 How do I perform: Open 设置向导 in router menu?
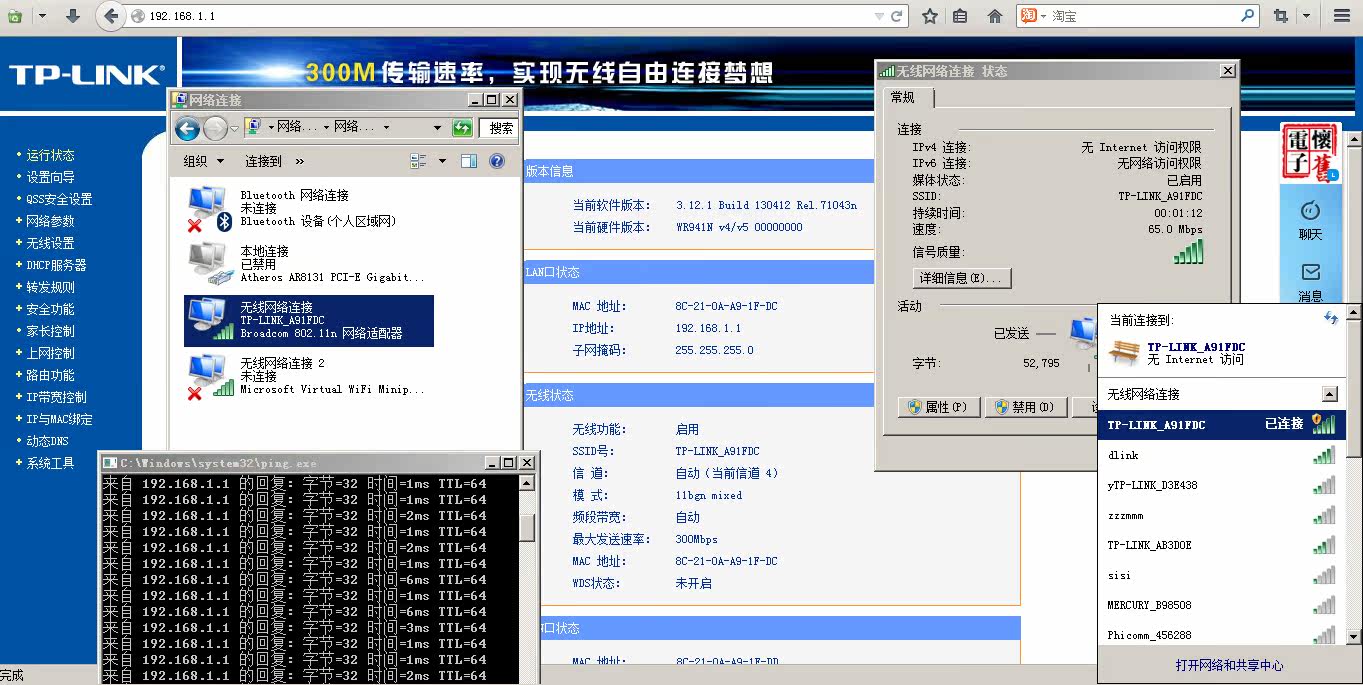50,177
